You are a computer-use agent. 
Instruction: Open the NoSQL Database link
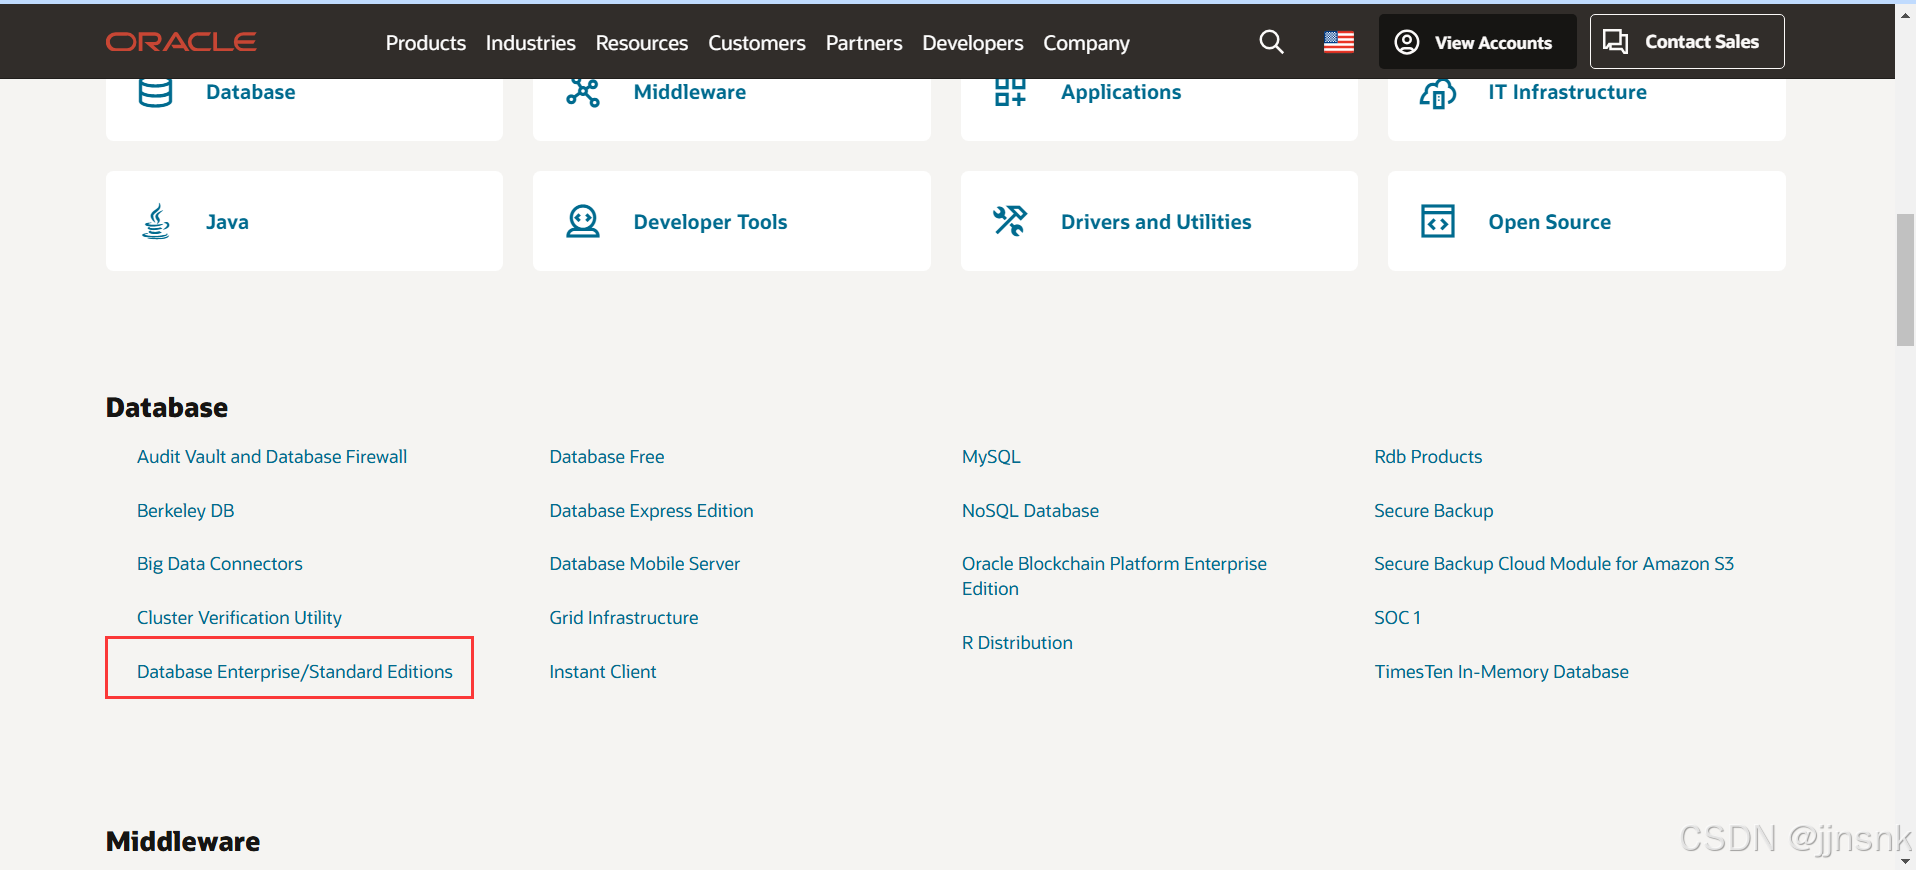[x=1030, y=511]
